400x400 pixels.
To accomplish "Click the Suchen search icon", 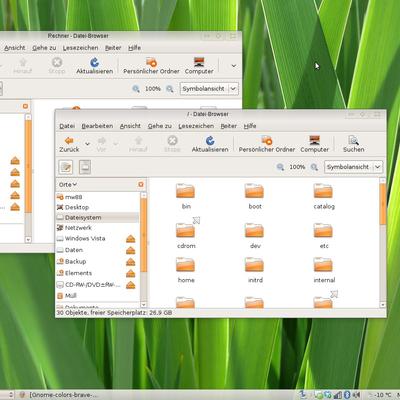I will [353, 144].
